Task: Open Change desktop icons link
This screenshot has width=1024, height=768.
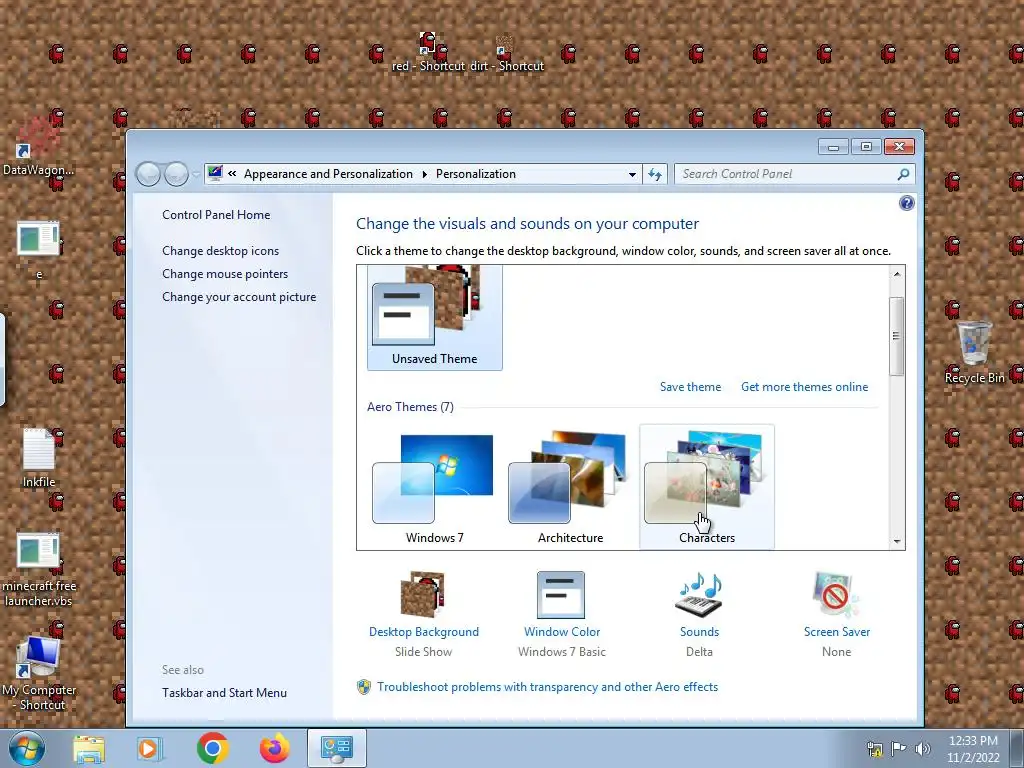Action: (x=220, y=251)
